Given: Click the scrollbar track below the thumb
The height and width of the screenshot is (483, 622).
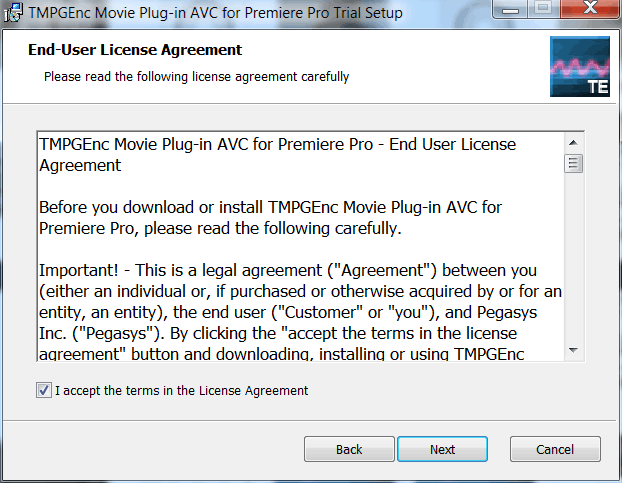Looking at the screenshot, I should 573,257.
